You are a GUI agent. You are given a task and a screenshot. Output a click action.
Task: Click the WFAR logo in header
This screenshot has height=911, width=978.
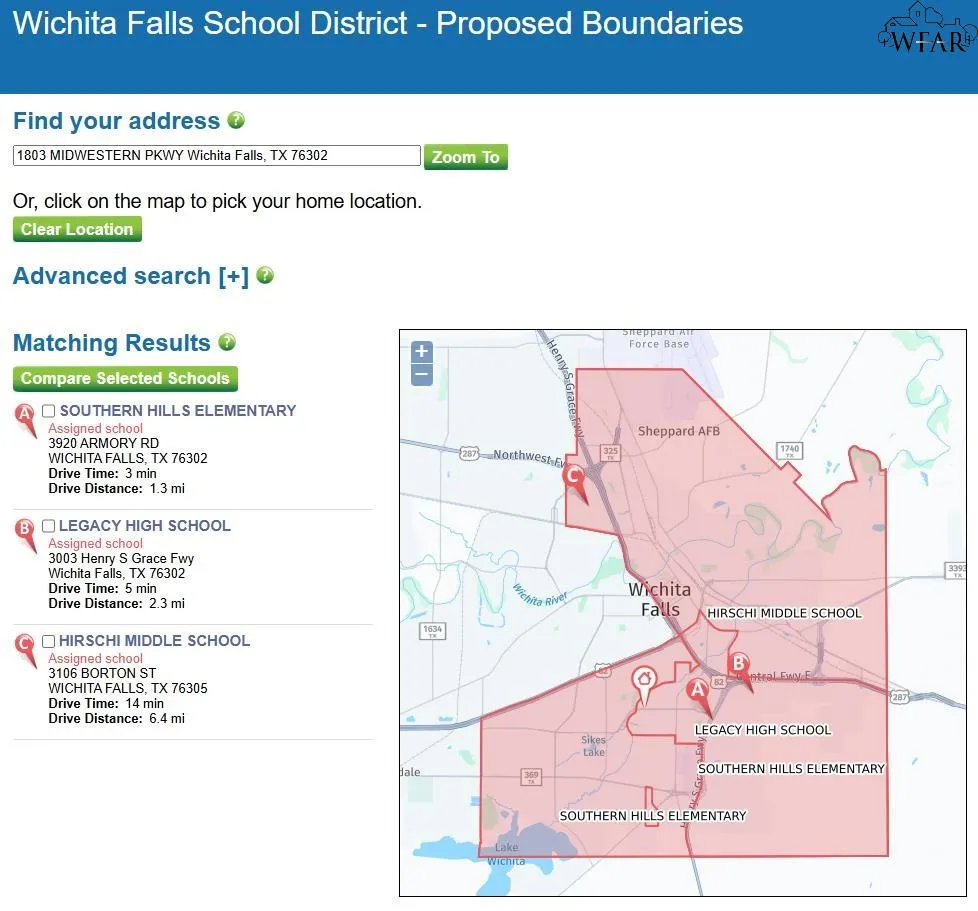927,30
